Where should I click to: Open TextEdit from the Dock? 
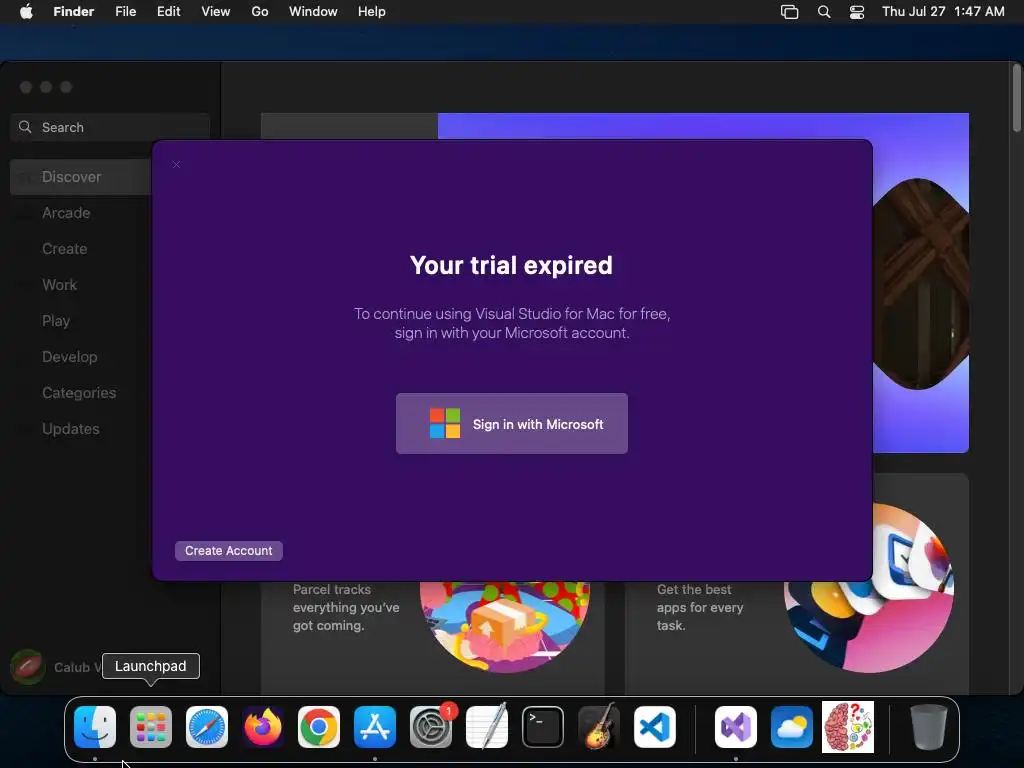click(x=487, y=726)
